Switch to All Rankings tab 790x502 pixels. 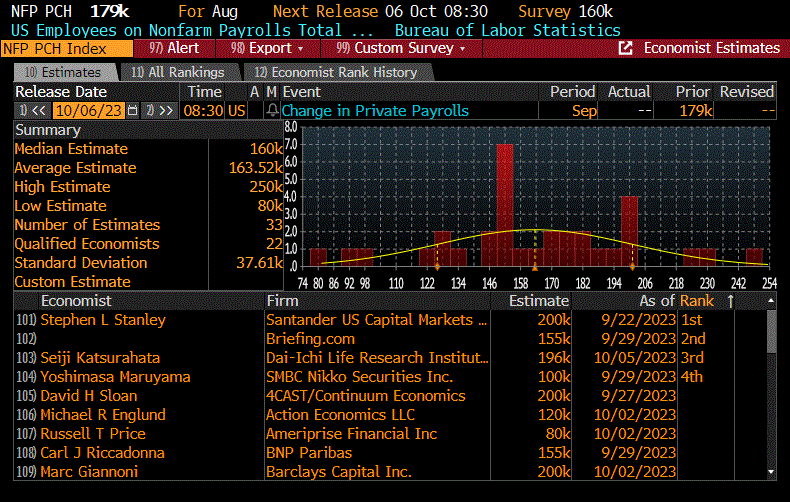tap(178, 73)
